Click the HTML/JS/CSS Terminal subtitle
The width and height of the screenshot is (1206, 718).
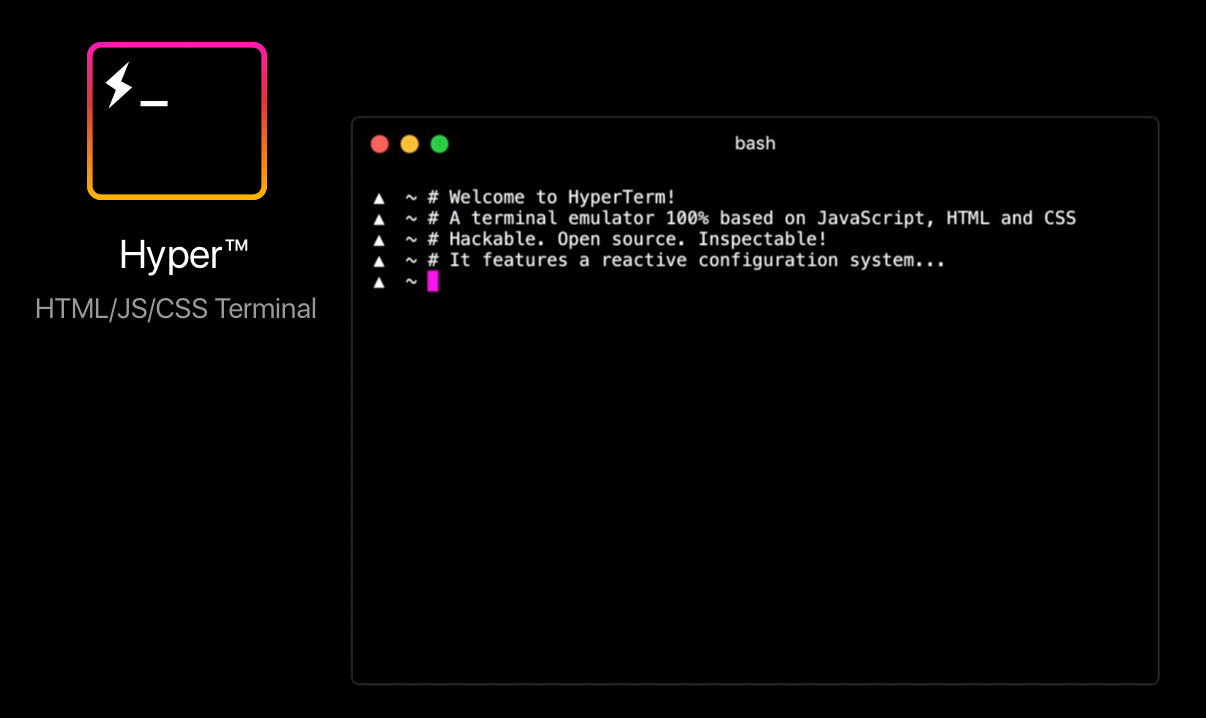click(x=176, y=309)
